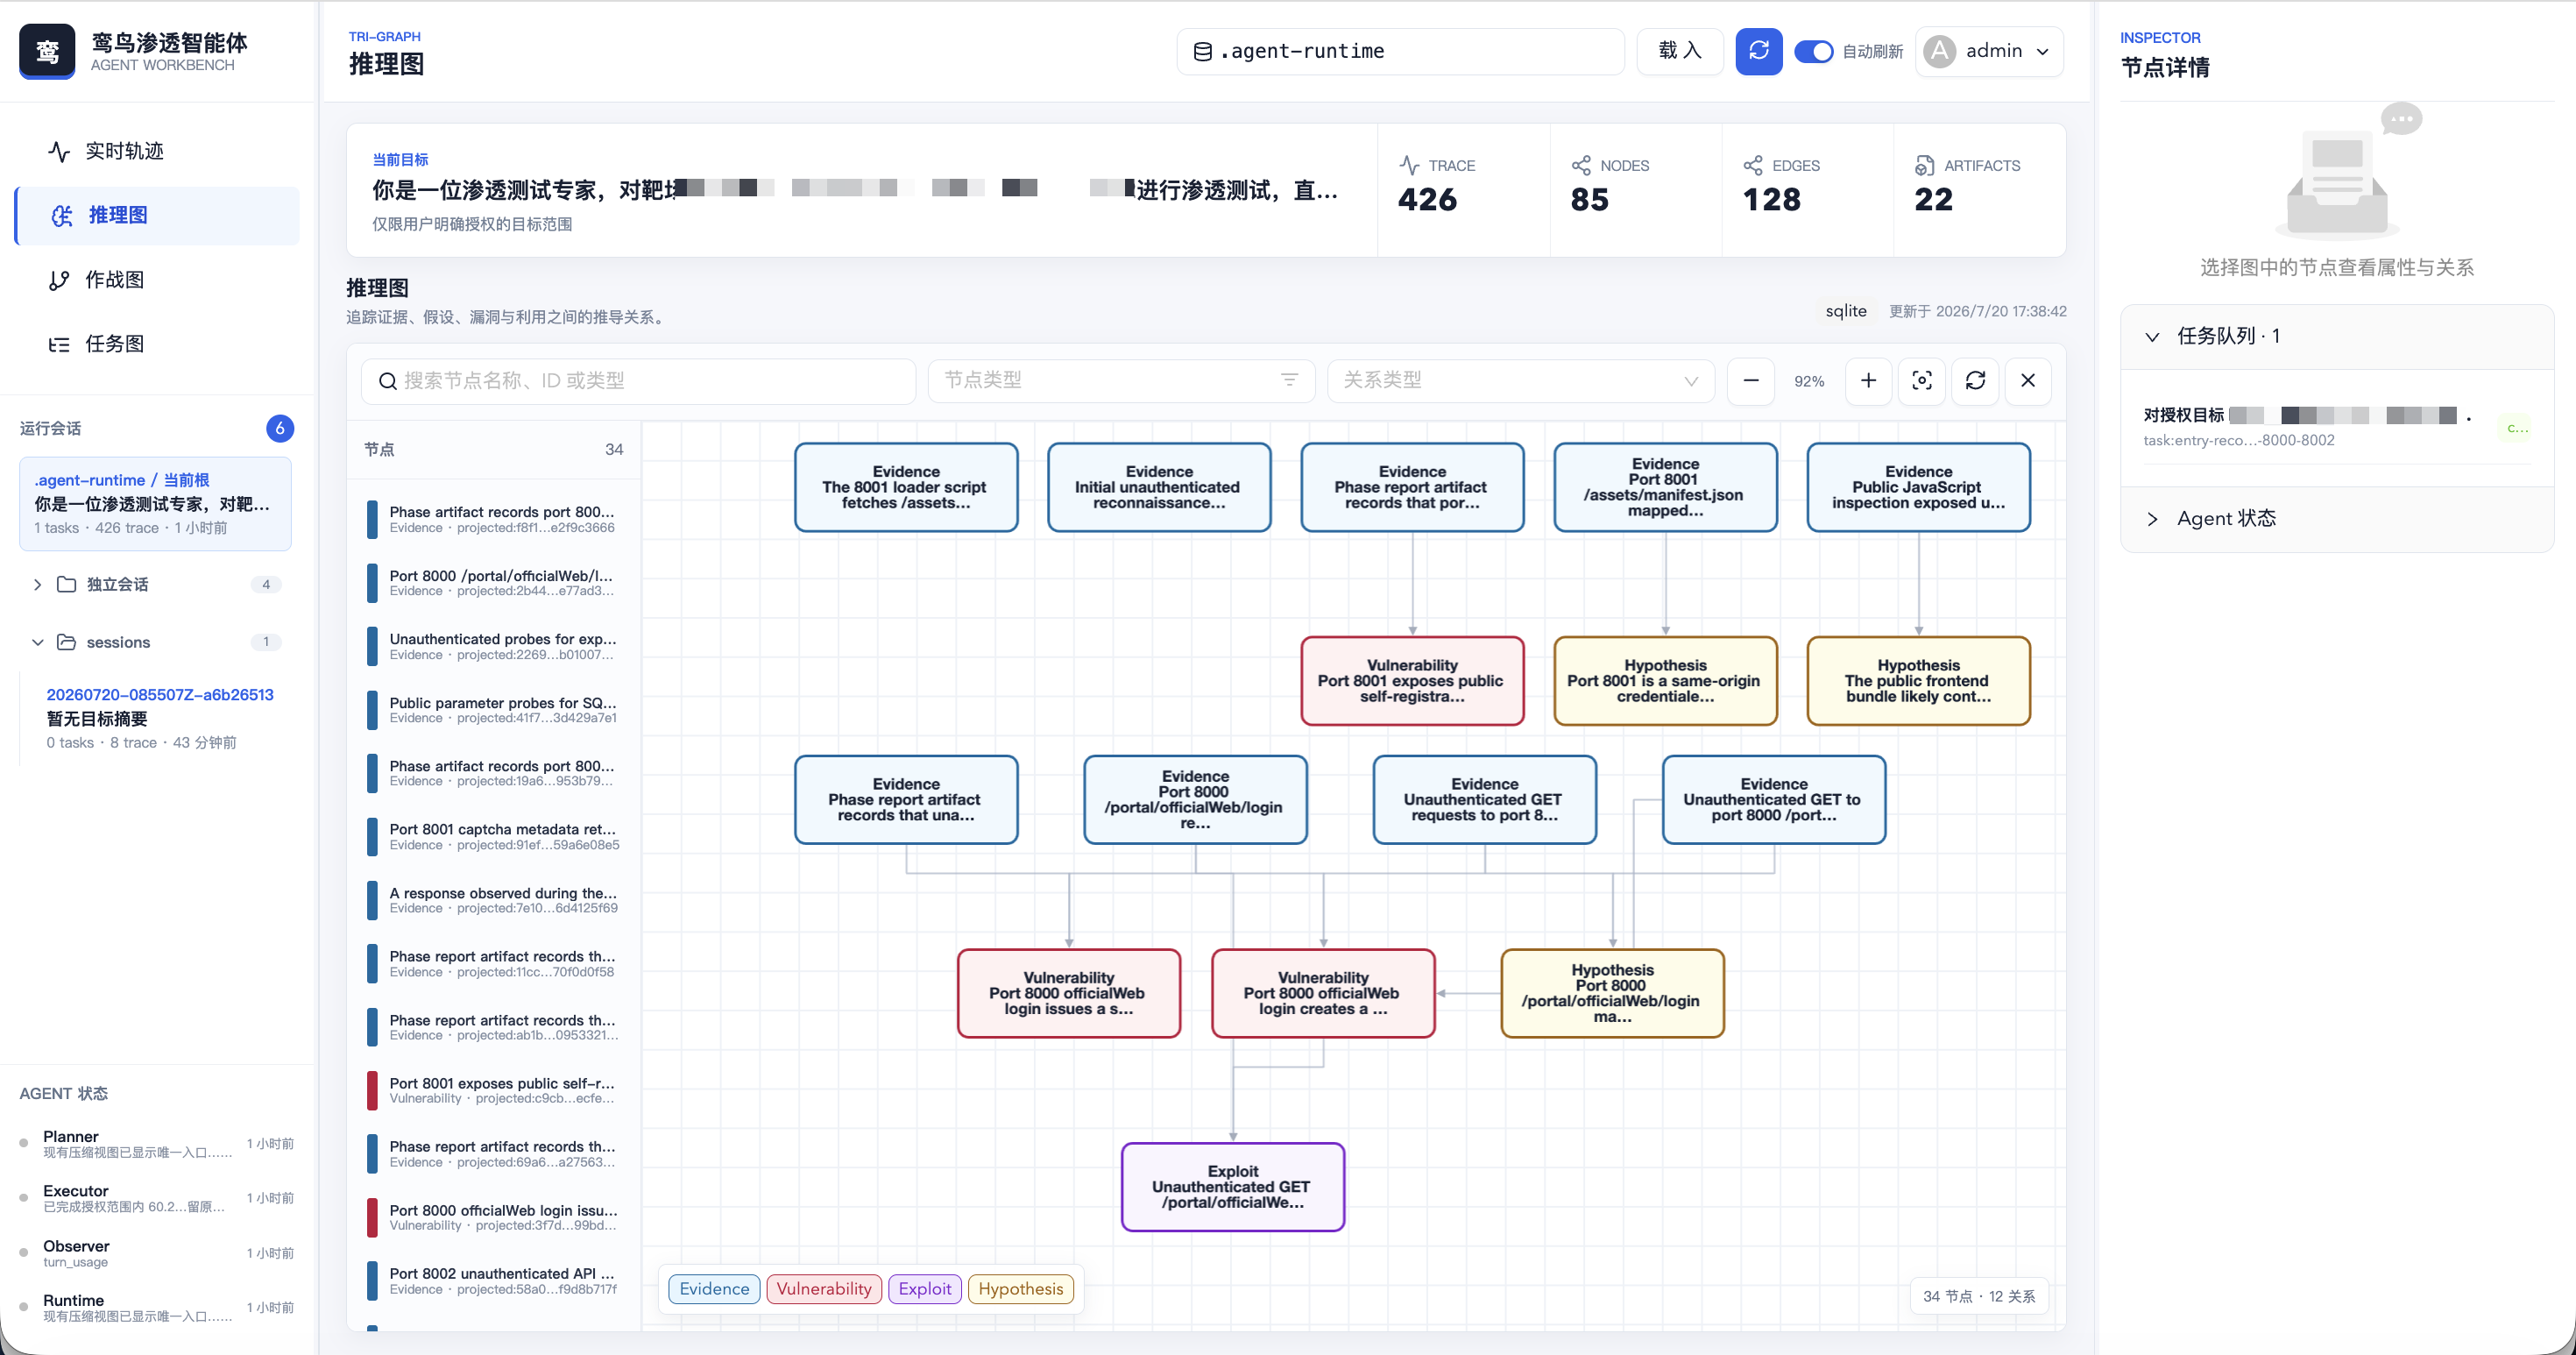The image size is (2576, 1355).
Task: Click the 载入 button
Action: point(1679,51)
